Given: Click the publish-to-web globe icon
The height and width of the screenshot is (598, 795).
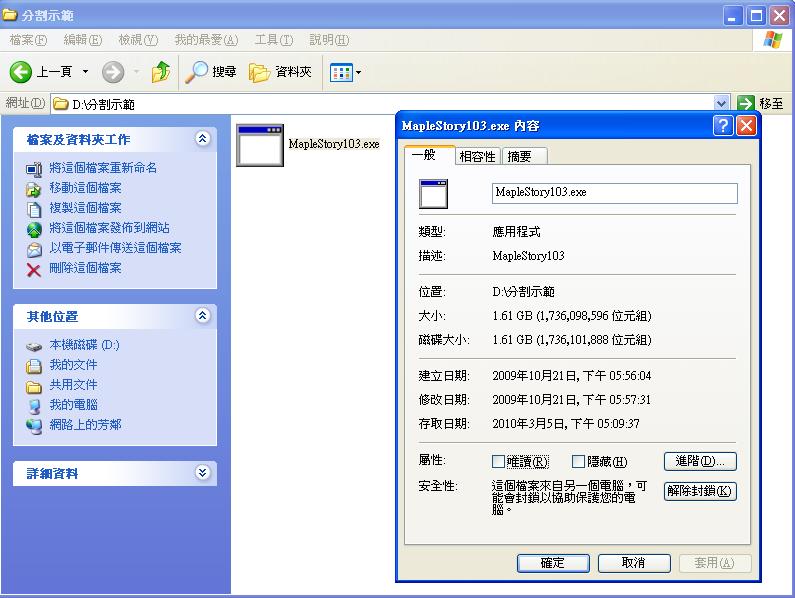Looking at the screenshot, I should pyautogui.click(x=34, y=229).
